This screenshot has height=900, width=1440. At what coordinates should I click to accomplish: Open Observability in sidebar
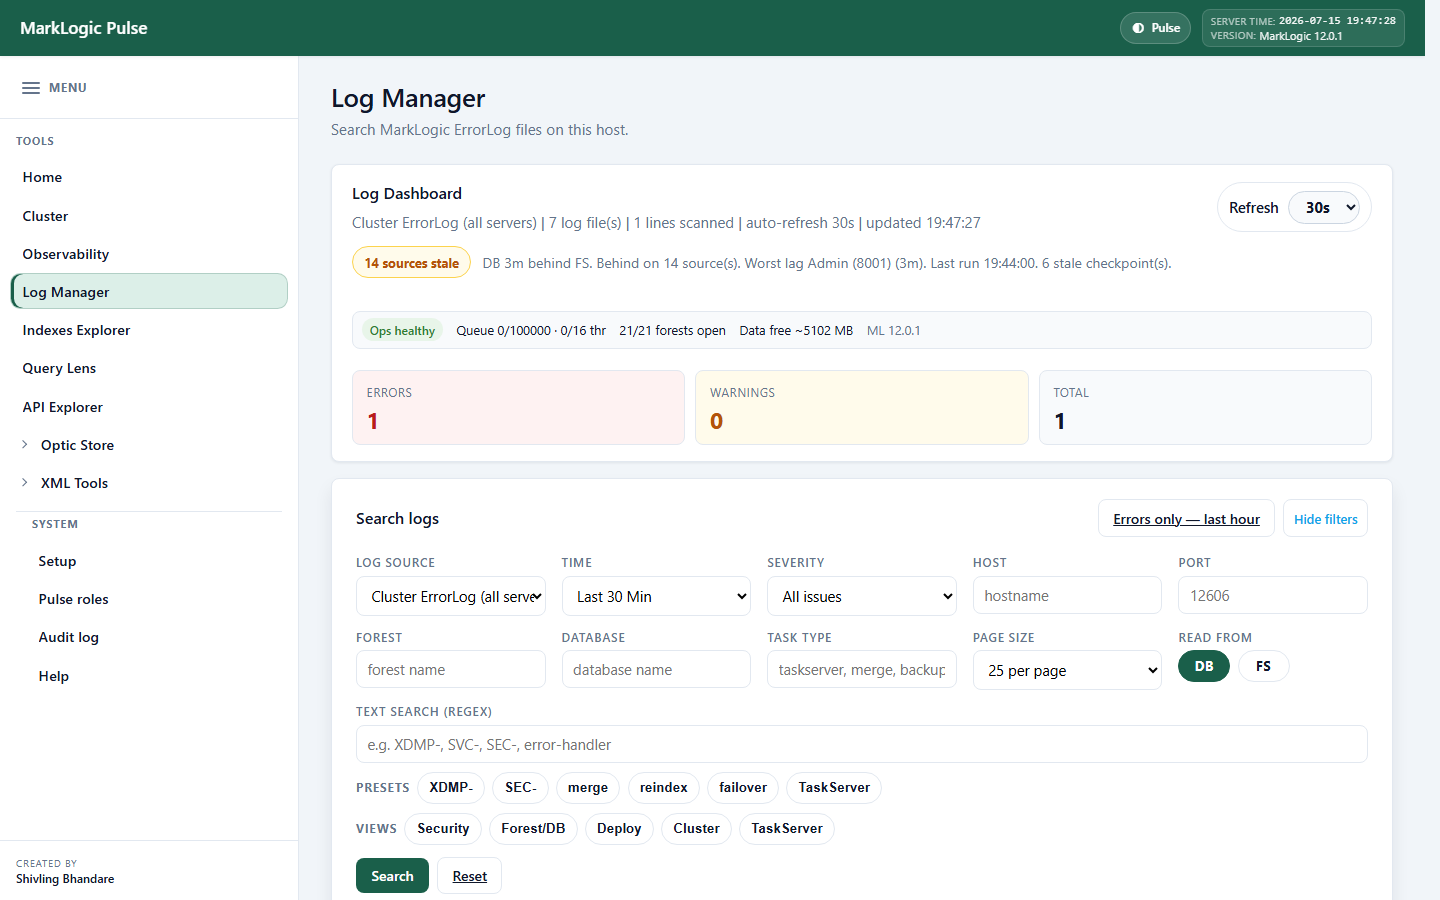pos(149,254)
